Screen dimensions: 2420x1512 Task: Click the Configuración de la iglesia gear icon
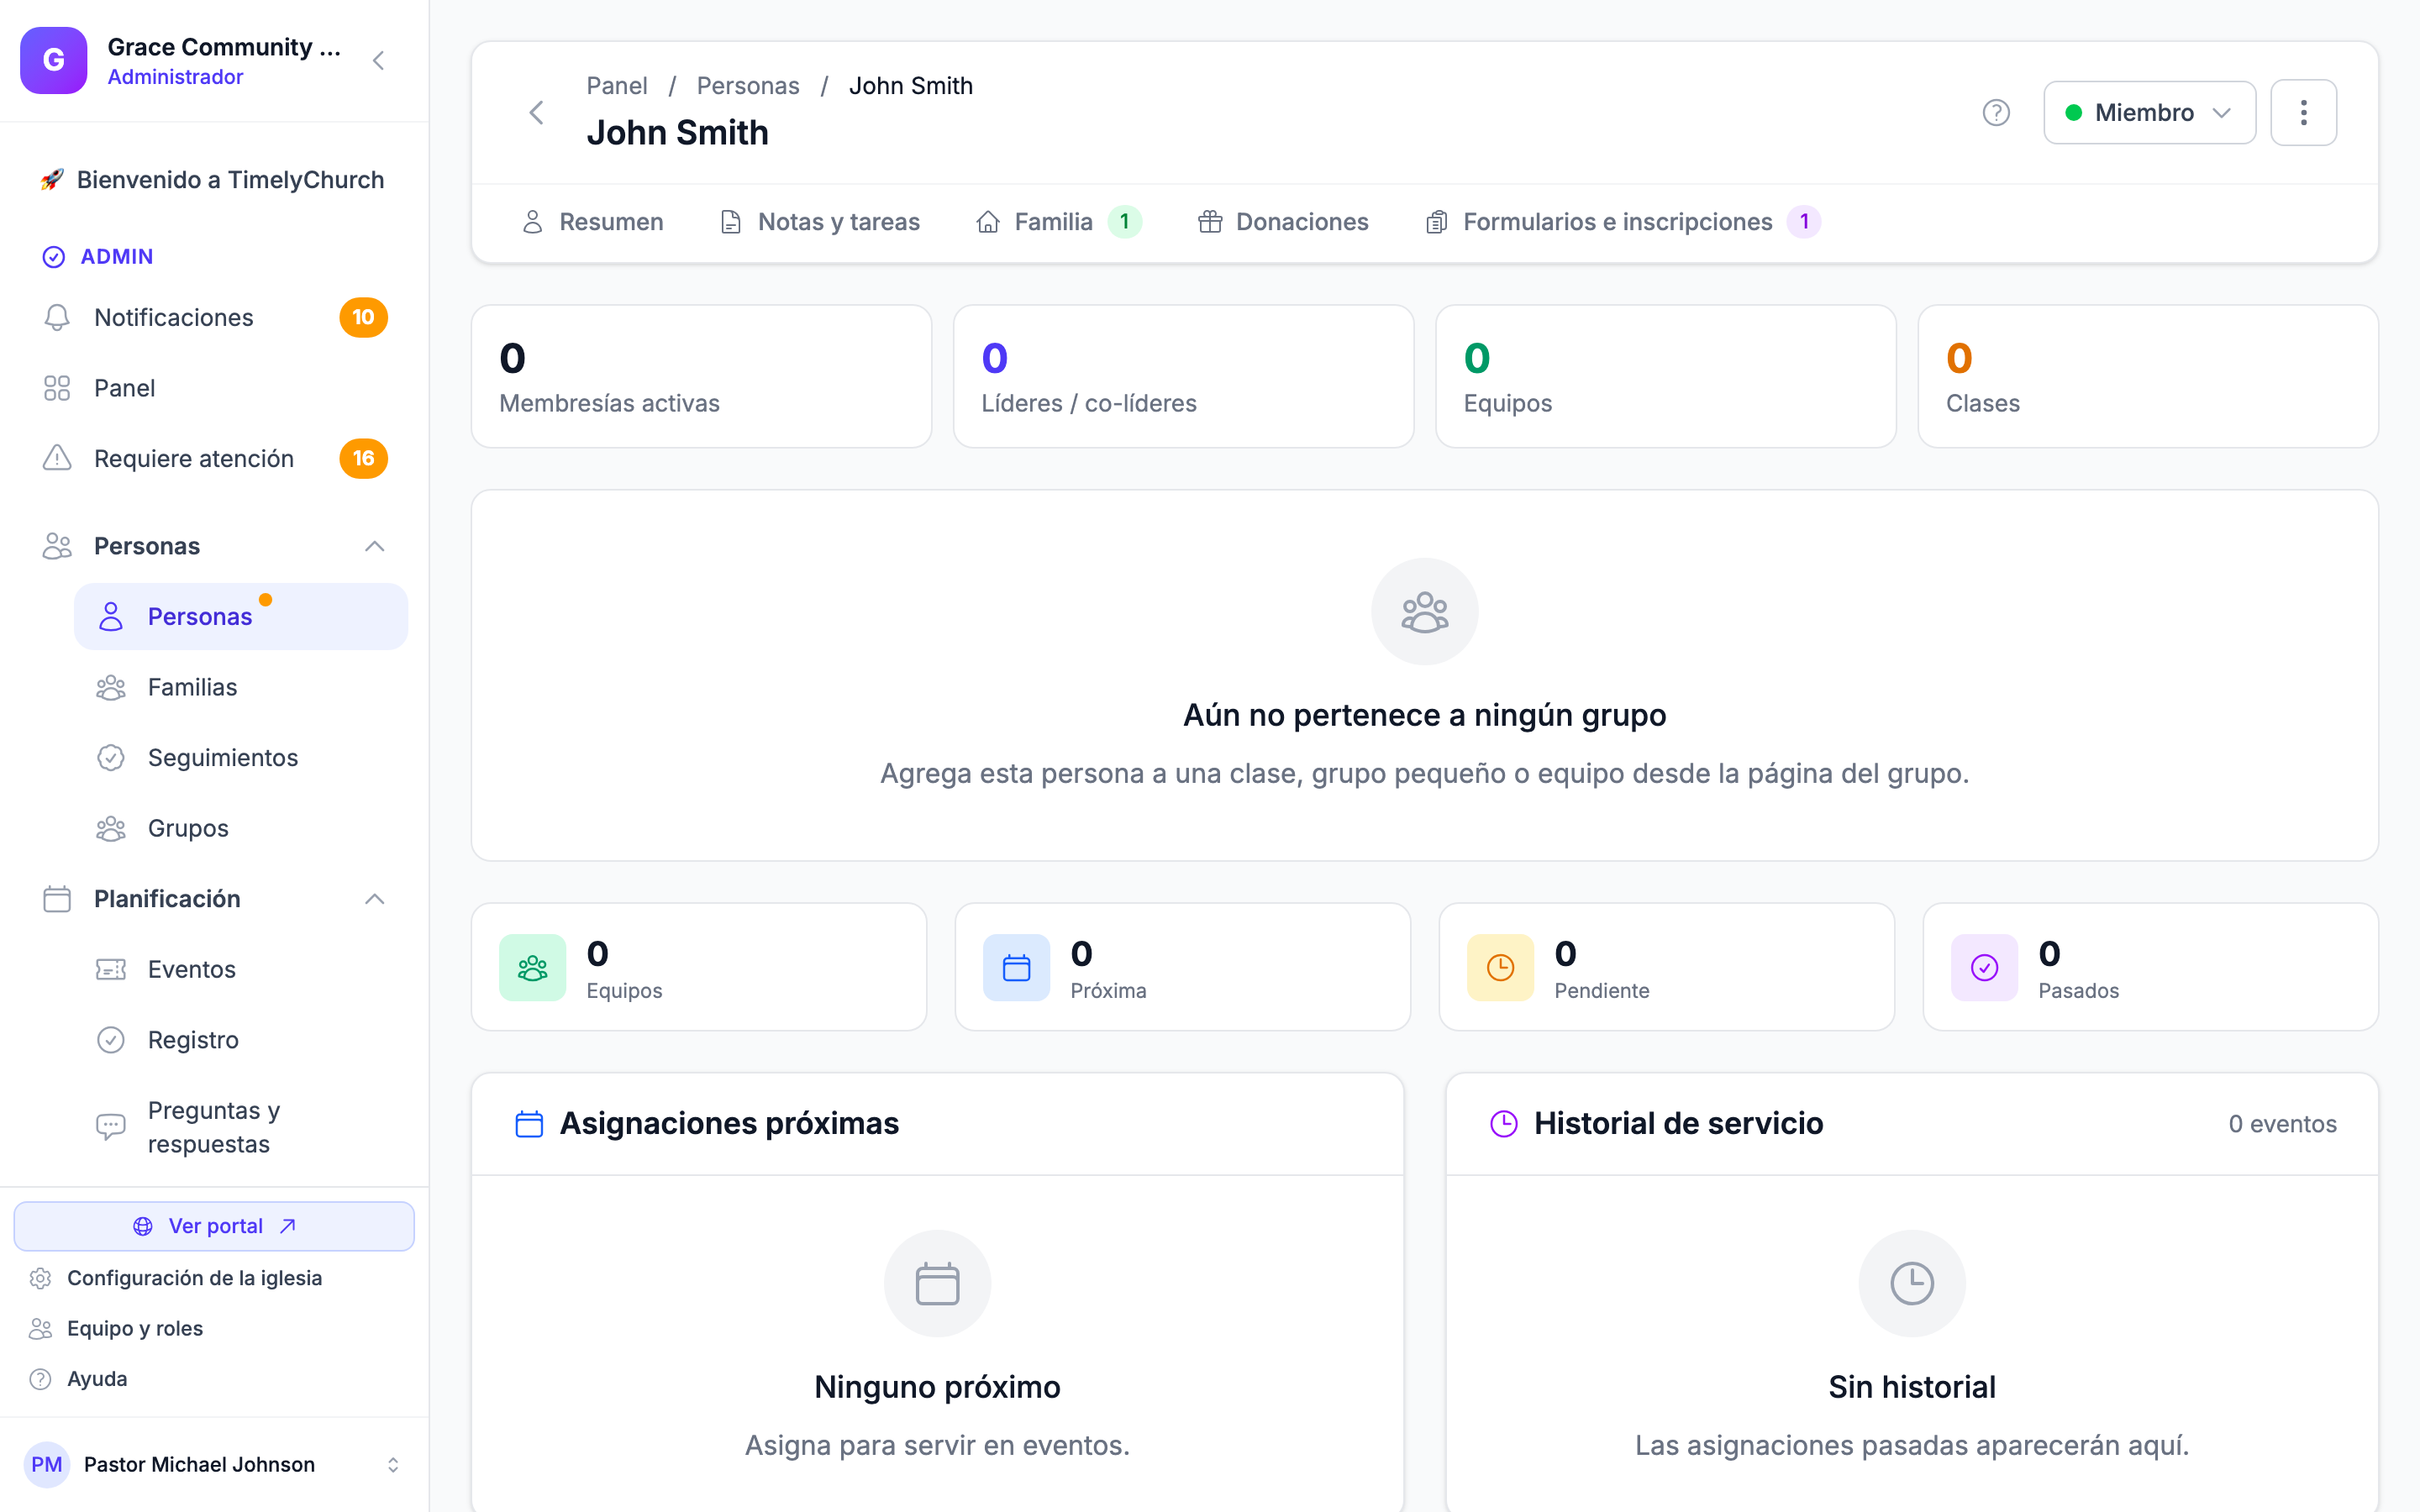coord(40,1278)
